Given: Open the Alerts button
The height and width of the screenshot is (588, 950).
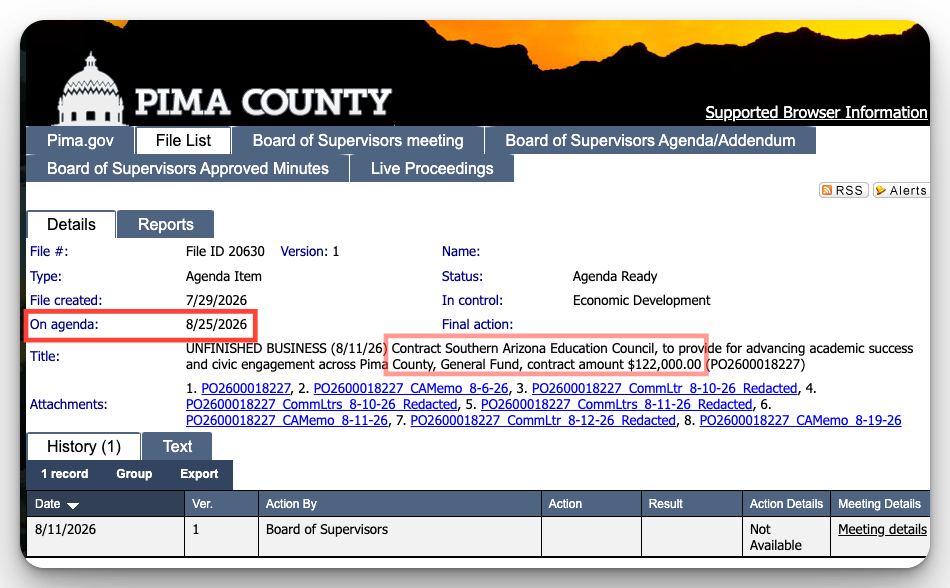Looking at the screenshot, I should [901, 190].
